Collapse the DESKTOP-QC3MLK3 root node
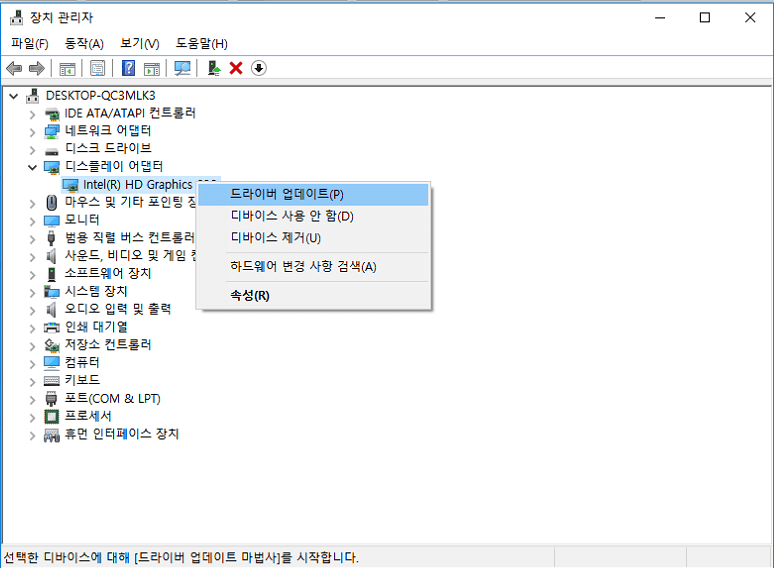The image size is (774, 568). (x=14, y=96)
